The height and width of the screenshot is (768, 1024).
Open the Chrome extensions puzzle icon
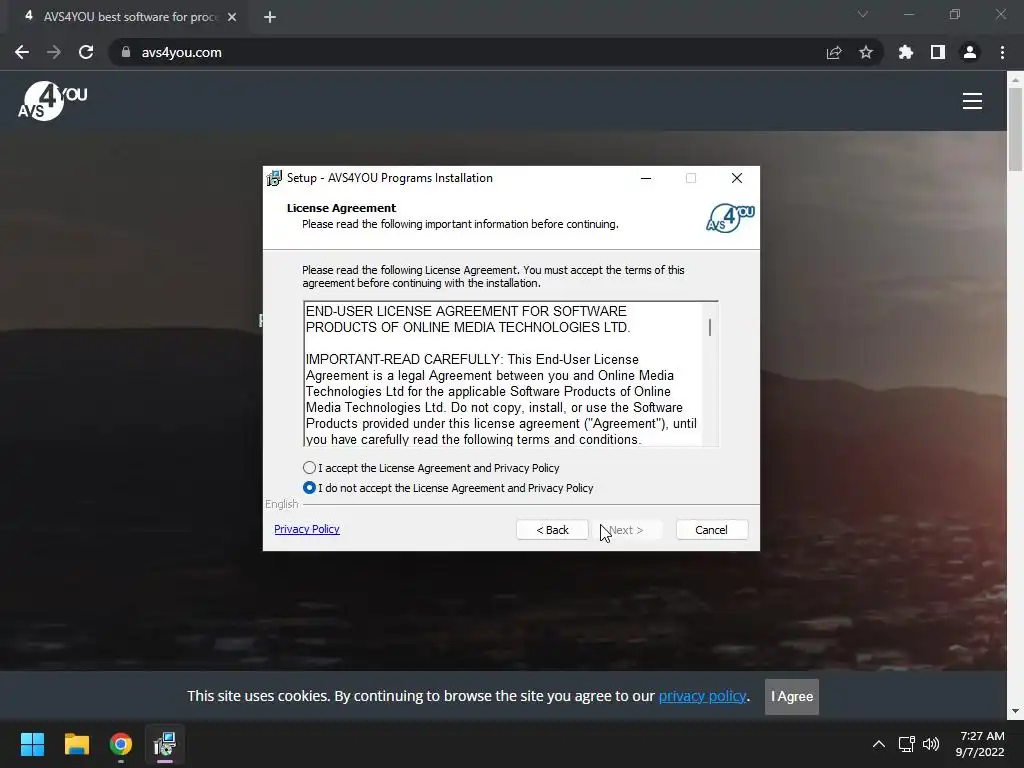click(x=906, y=52)
